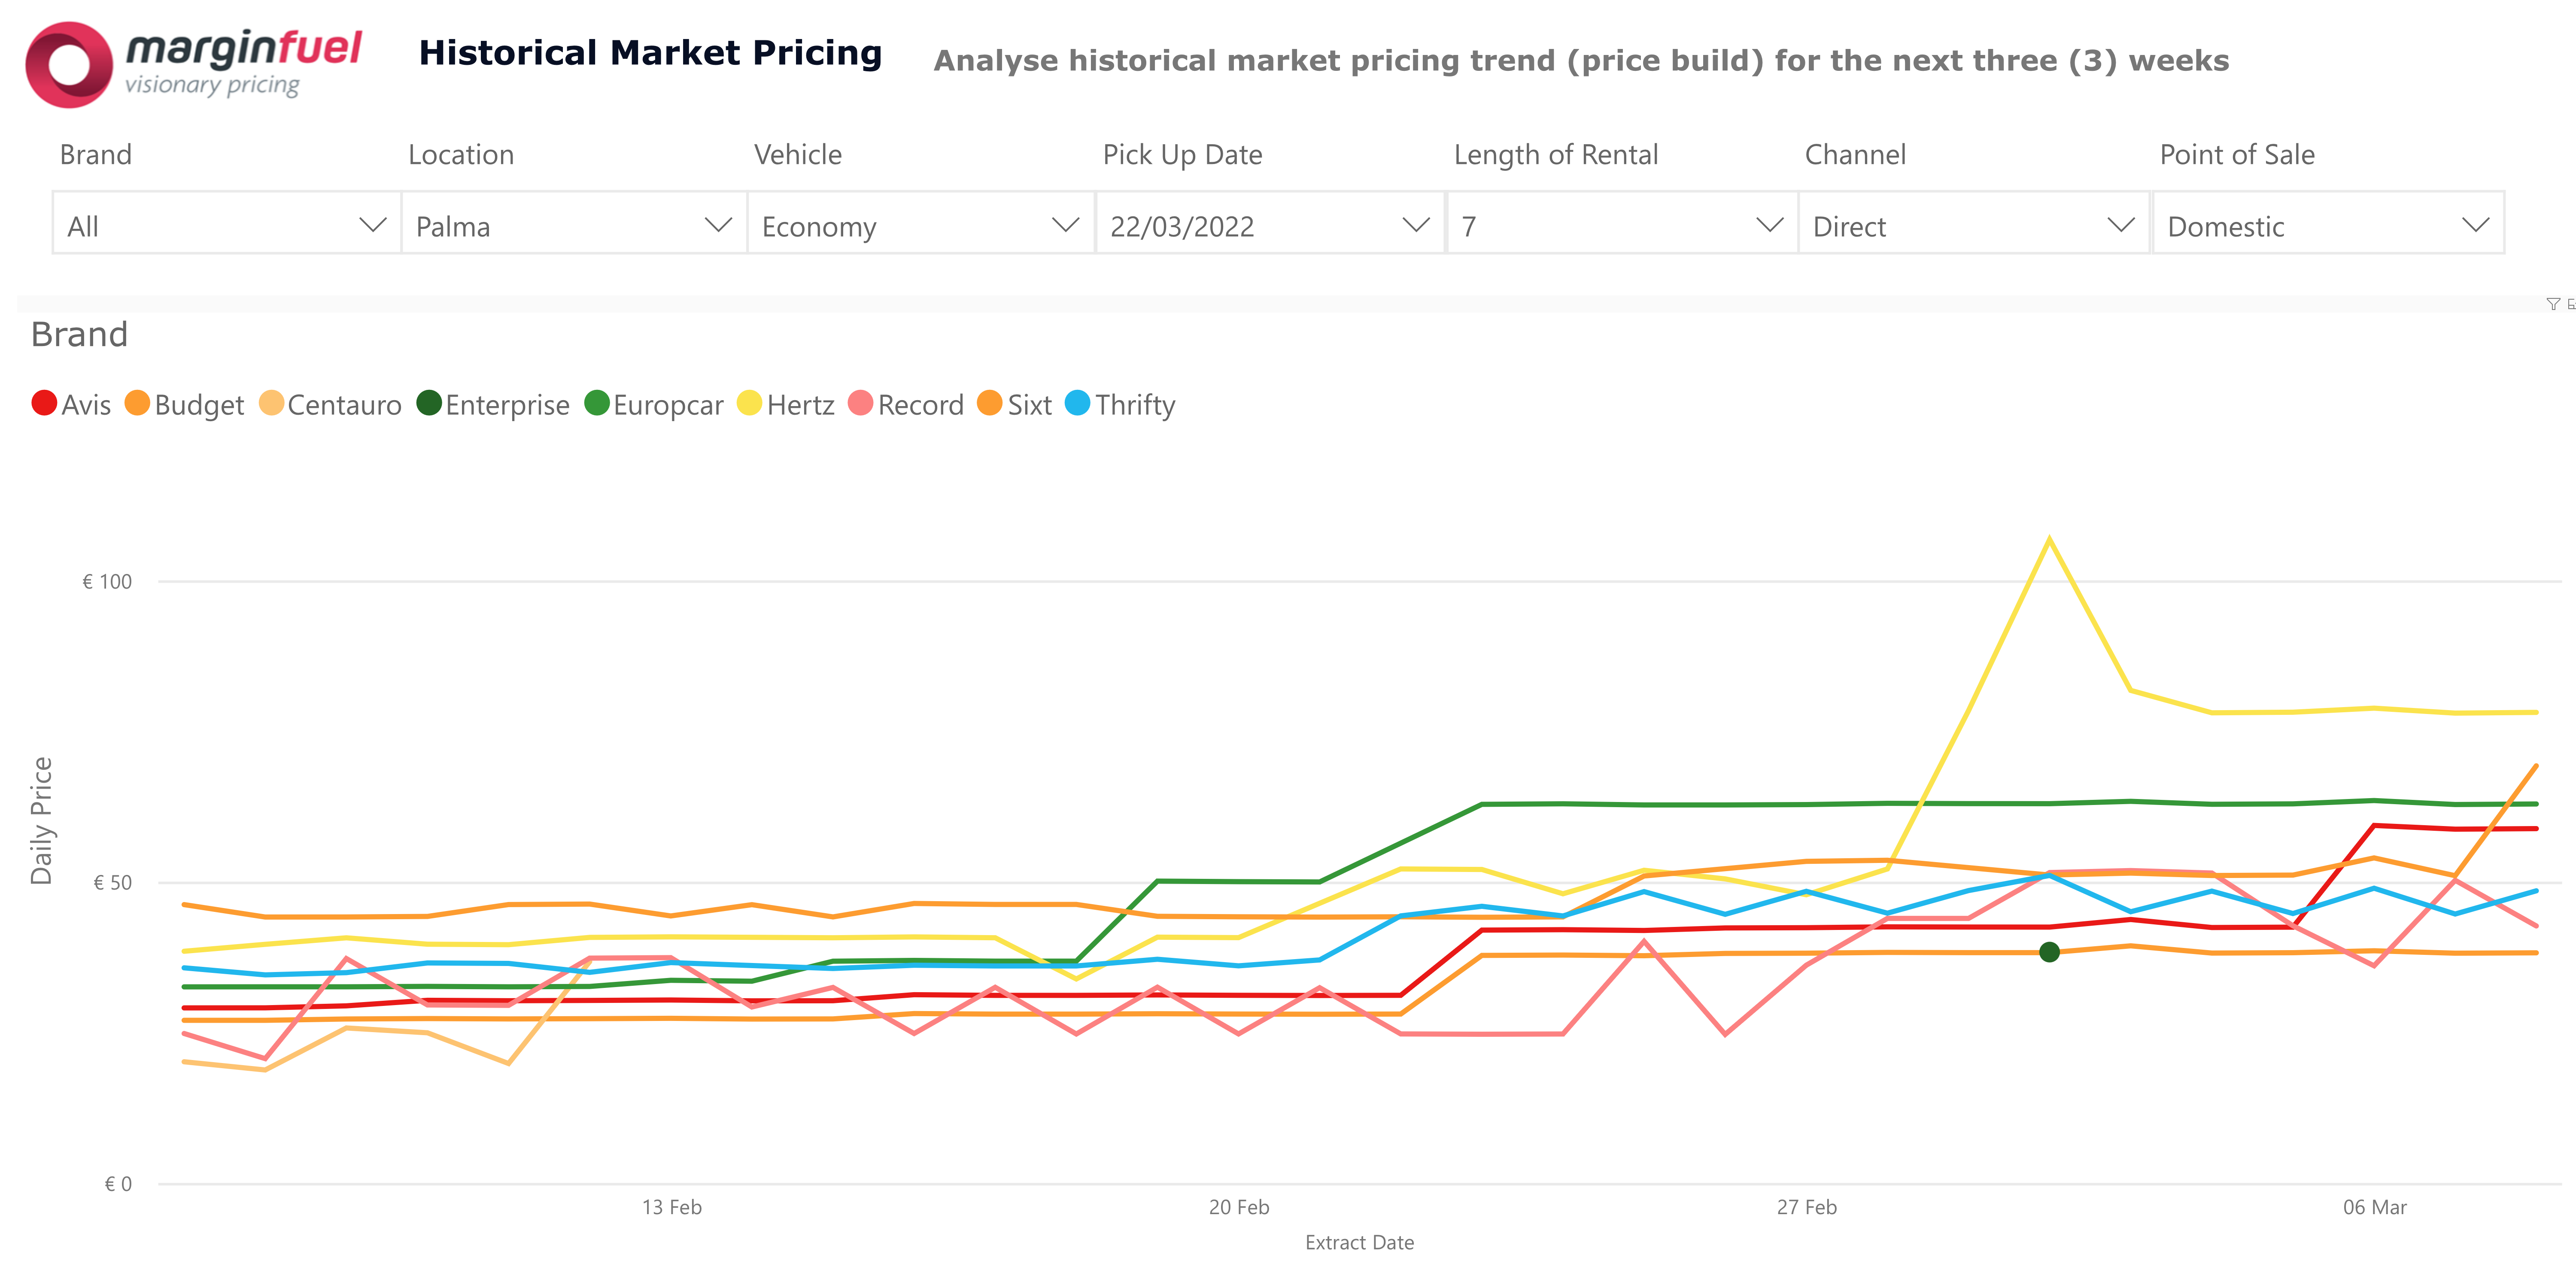Click the Thrifty blue legend marker

tap(1077, 403)
